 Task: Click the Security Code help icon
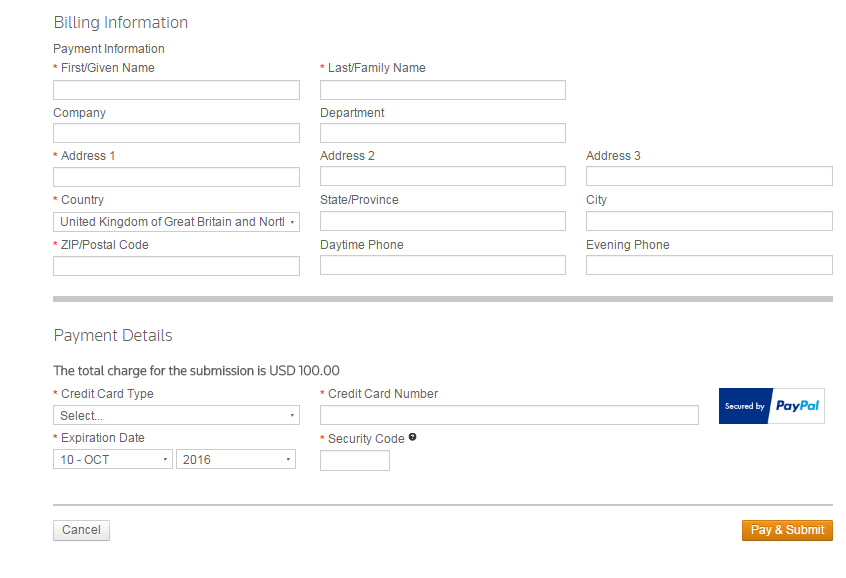coord(412,437)
